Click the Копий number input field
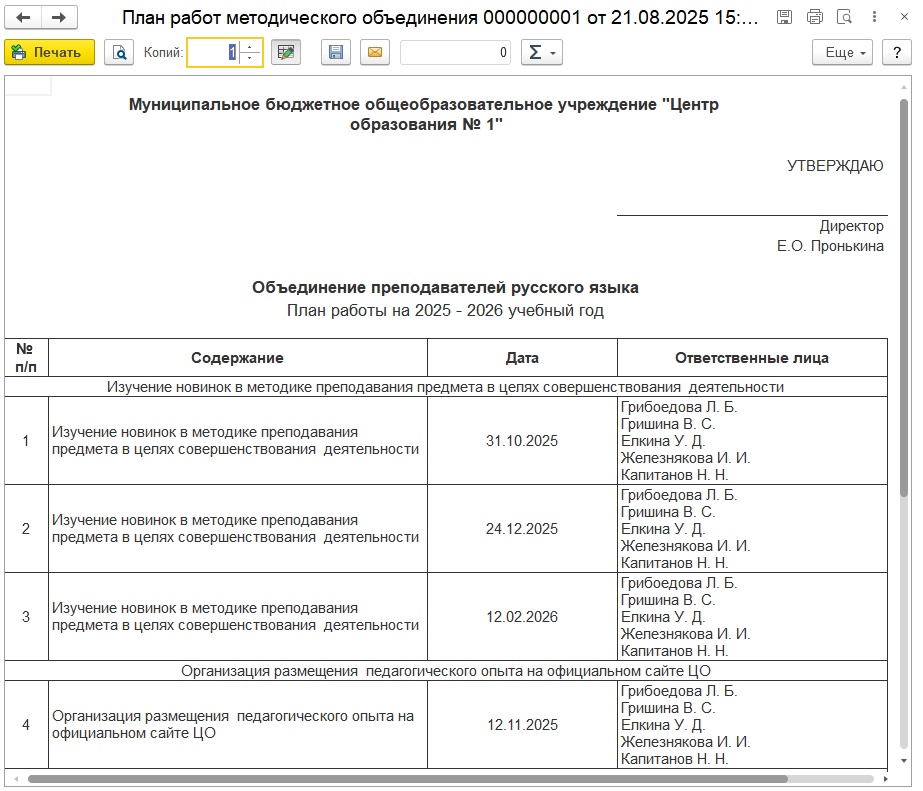Image resolution: width=923 pixels, height=791 pixels. tap(212, 52)
